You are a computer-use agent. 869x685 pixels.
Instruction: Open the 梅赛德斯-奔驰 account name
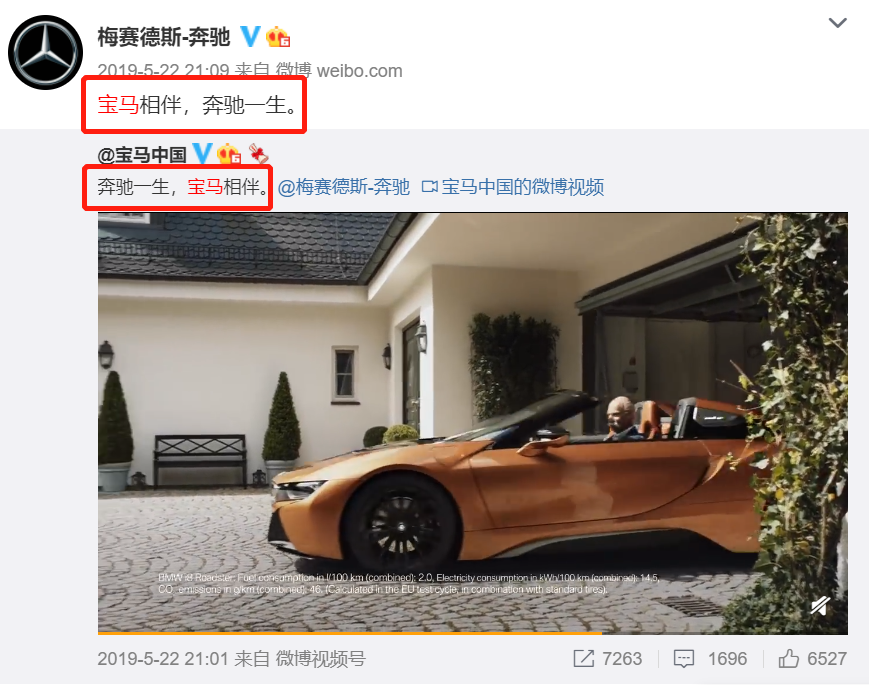pyautogui.click(x=163, y=37)
